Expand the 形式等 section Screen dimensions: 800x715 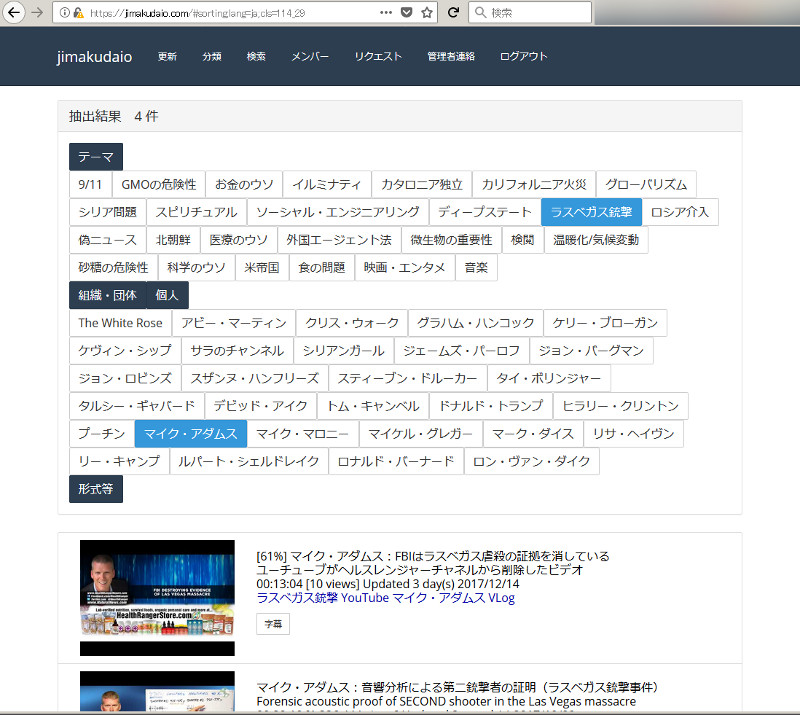click(x=96, y=489)
